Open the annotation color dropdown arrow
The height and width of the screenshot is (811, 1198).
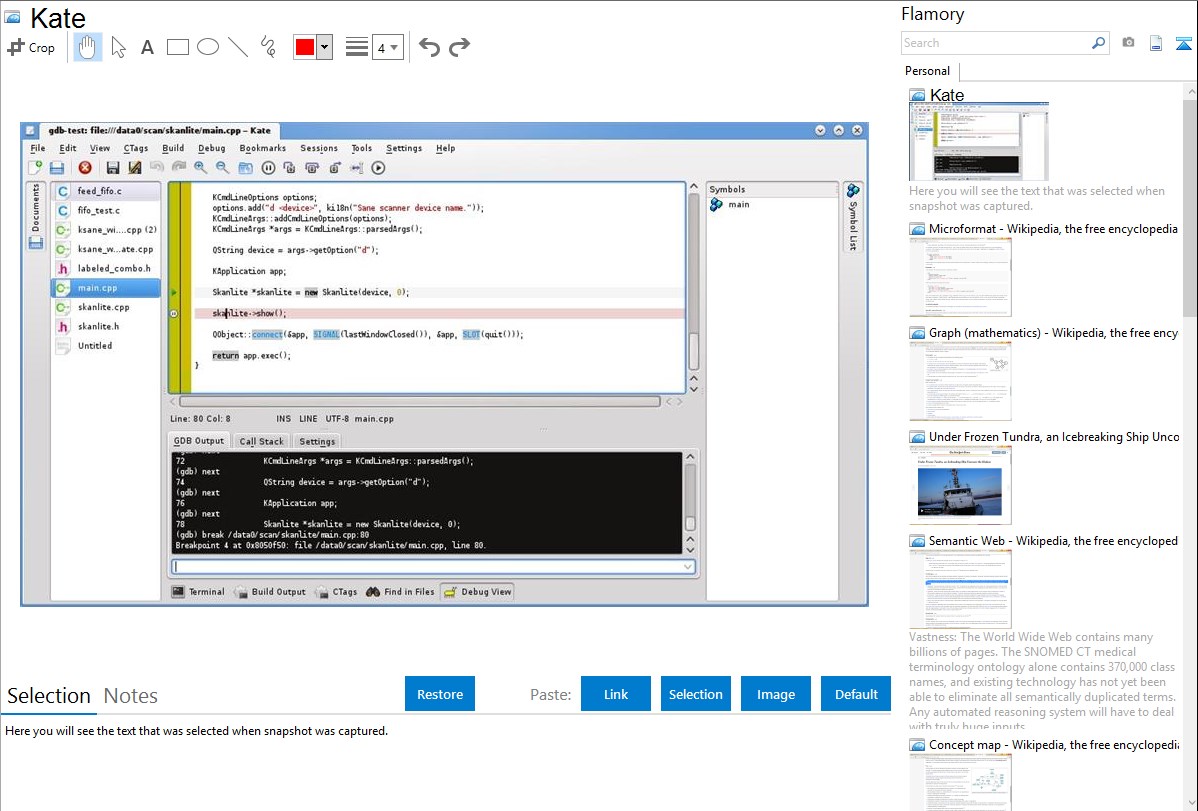325,47
